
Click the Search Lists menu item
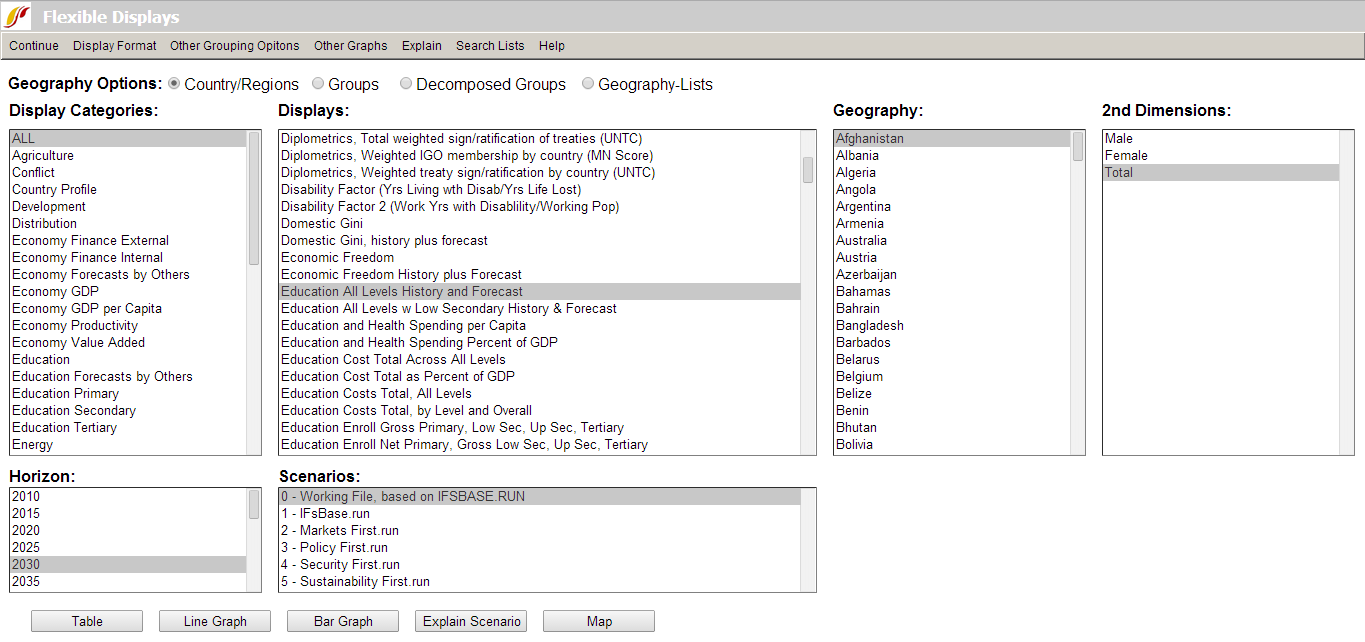pos(490,46)
